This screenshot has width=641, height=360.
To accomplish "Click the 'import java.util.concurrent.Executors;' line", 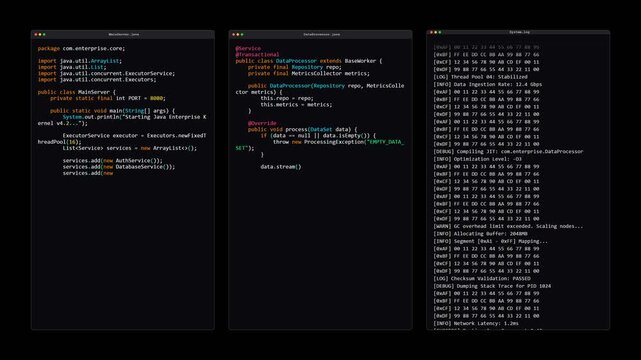I will [97, 79].
